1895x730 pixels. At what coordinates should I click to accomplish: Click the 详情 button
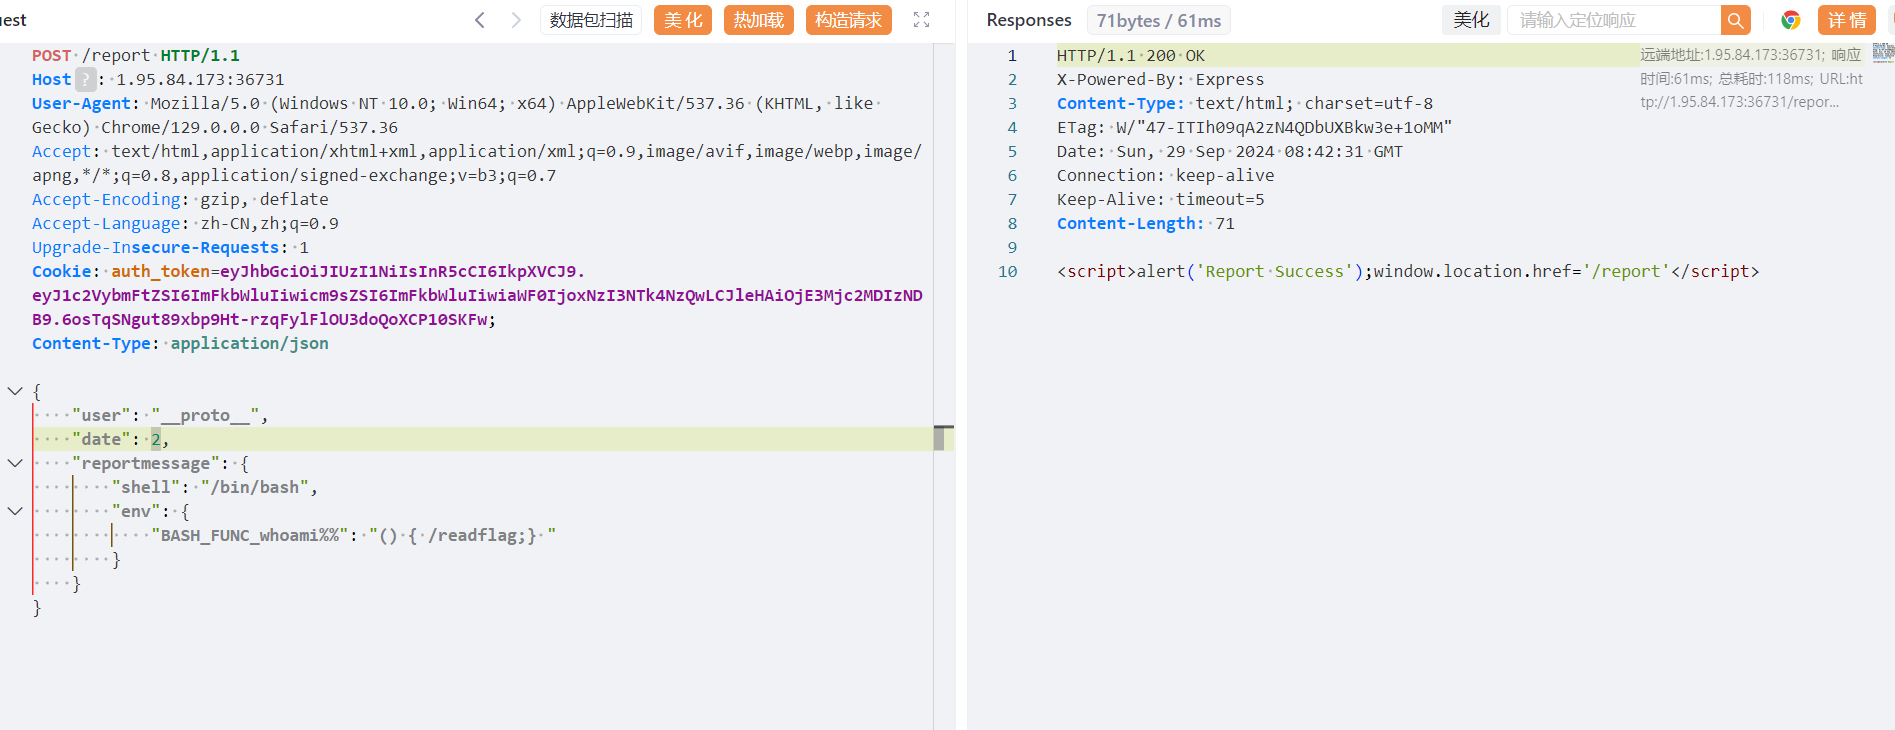tap(1847, 20)
